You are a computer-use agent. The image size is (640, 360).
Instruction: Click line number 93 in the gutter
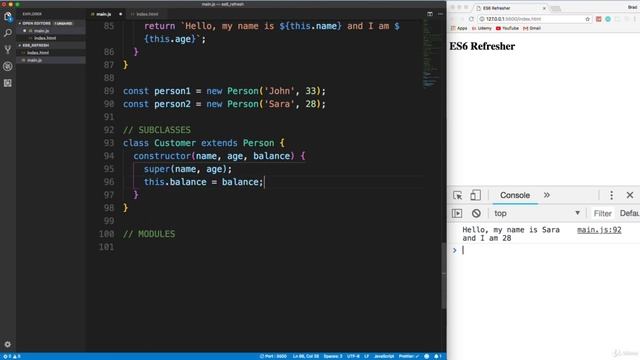click(109, 143)
